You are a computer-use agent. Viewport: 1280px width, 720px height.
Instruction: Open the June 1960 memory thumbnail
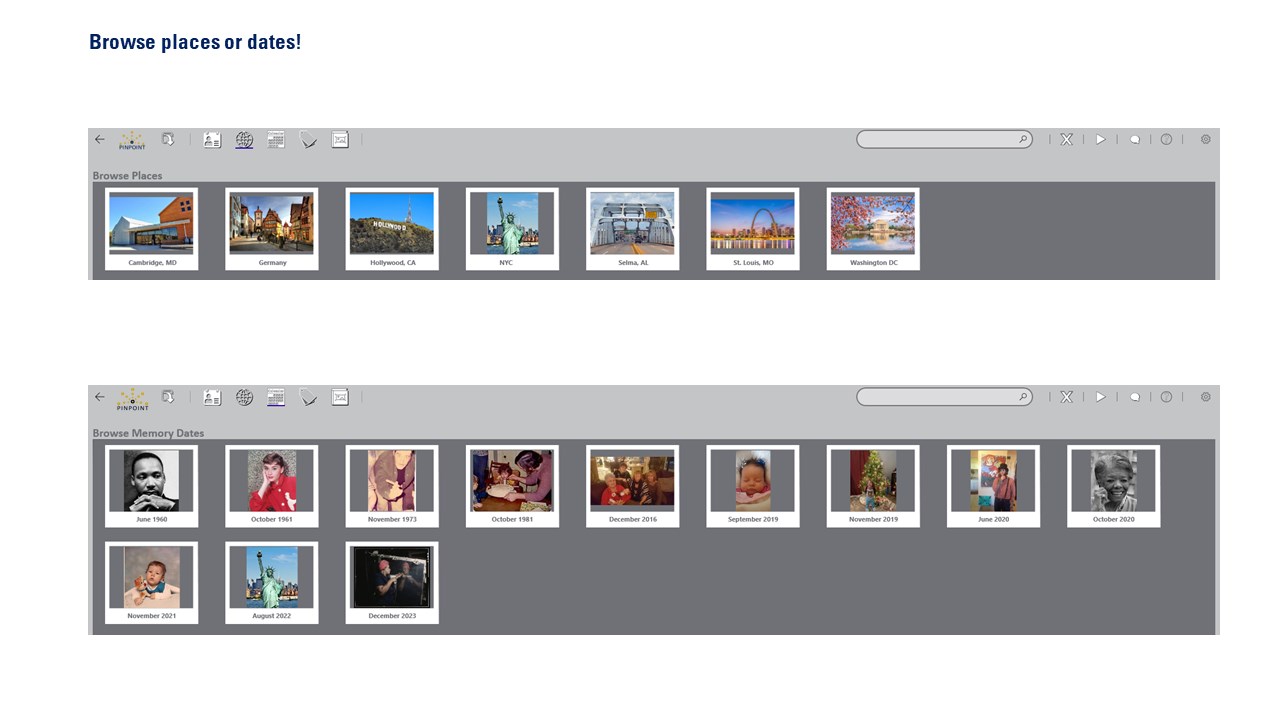[152, 486]
